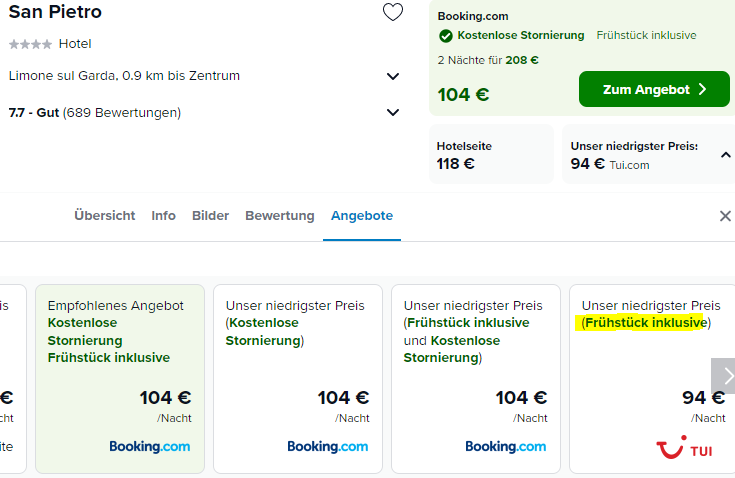
Task: Show next offers with right arrow
Action: point(725,376)
